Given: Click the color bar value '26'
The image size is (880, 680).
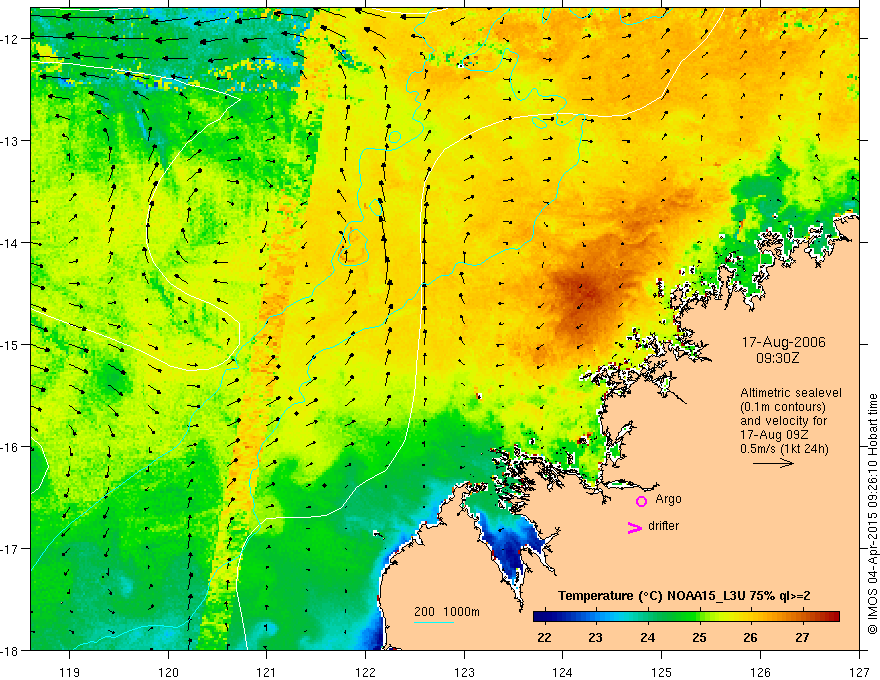Looking at the screenshot, I should click(750, 638).
